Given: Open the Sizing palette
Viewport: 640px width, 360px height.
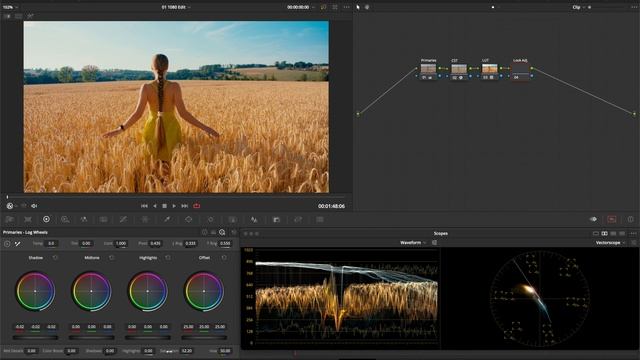Looking at the screenshot, I should 298,220.
